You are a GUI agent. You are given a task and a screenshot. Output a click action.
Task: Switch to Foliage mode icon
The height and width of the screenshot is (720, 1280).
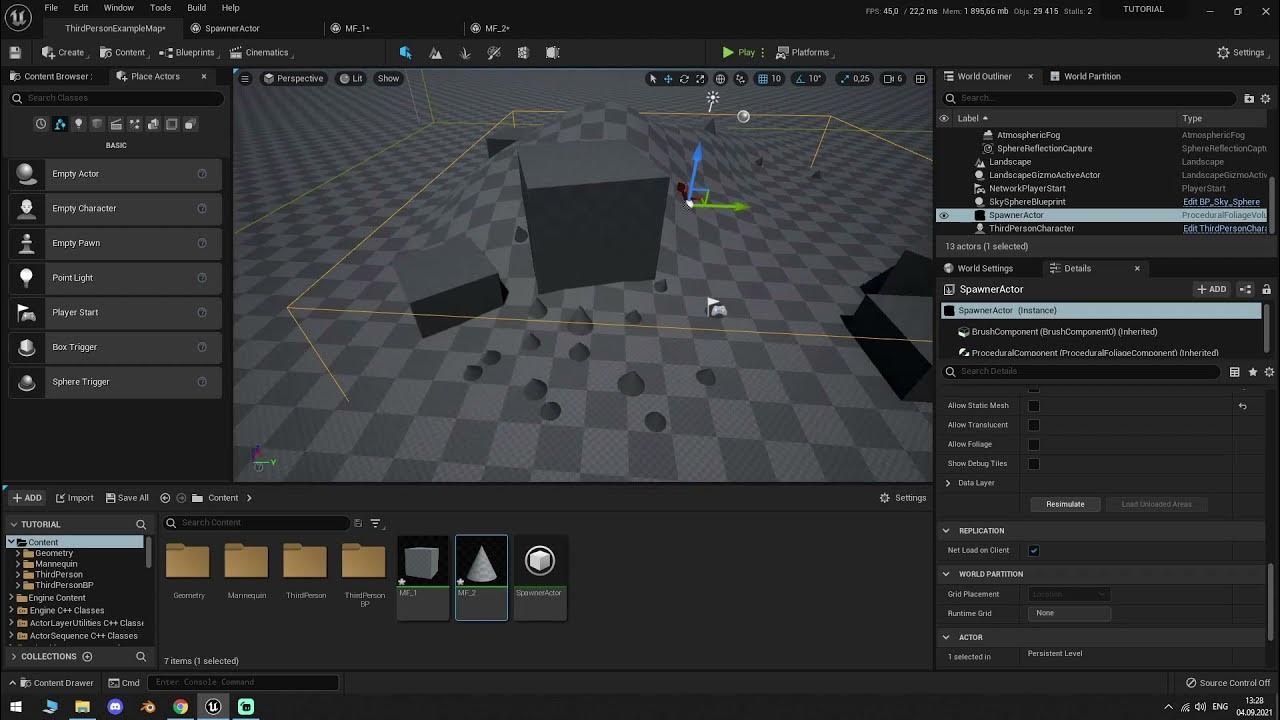coord(465,52)
